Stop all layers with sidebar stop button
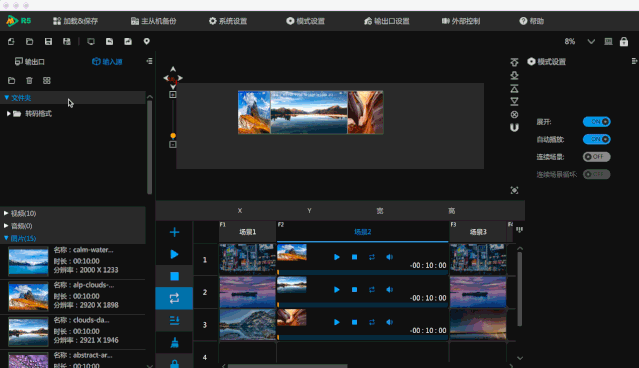 174,276
